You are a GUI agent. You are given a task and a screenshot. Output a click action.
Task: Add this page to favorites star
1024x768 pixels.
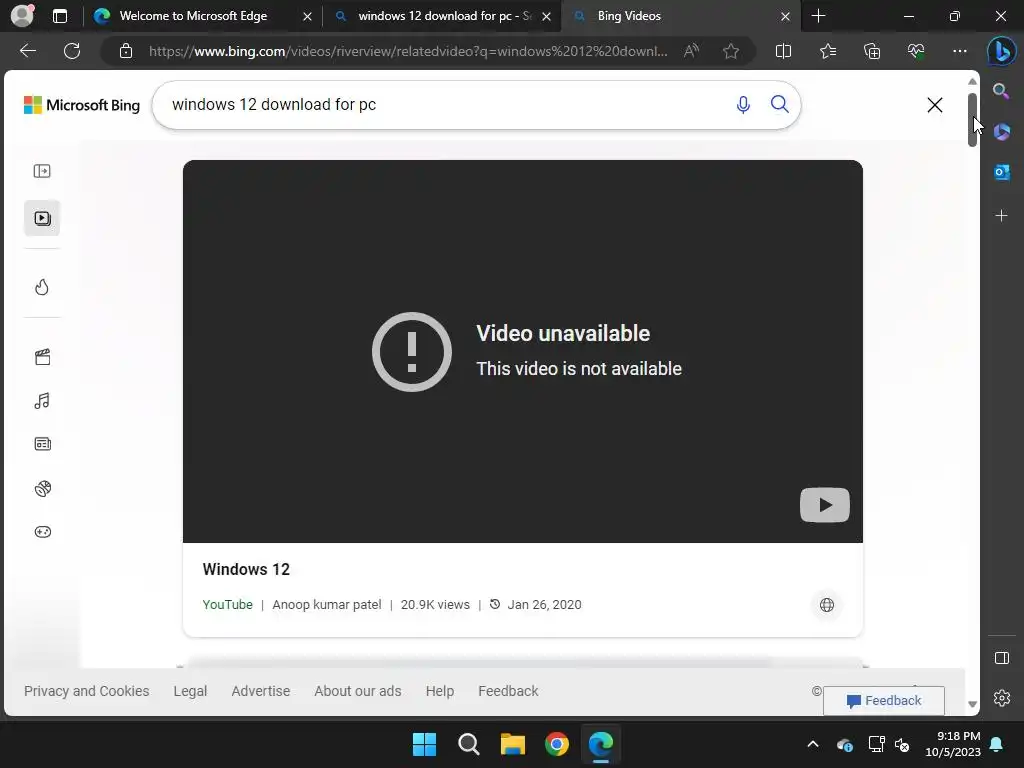pyautogui.click(x=731, y=50)
